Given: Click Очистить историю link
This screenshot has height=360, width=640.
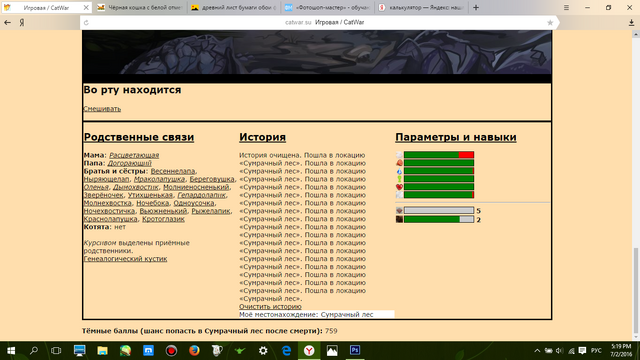Looking at the screenshot, I should pos(270,307).
